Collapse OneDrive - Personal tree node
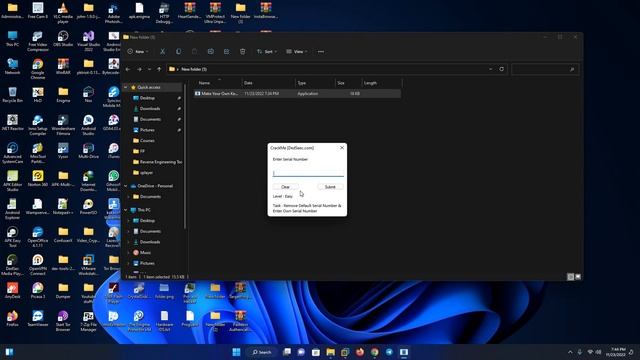This screenshot has width=640, height=360. [x=126, y=186]
